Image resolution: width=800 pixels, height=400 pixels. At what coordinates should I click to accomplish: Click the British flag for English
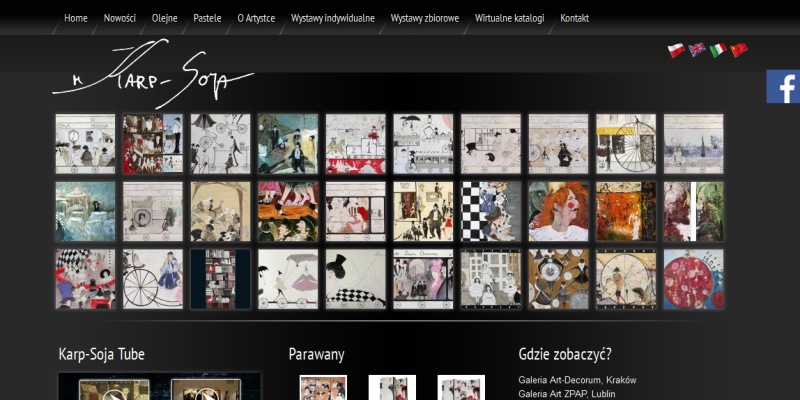point(697,50)
